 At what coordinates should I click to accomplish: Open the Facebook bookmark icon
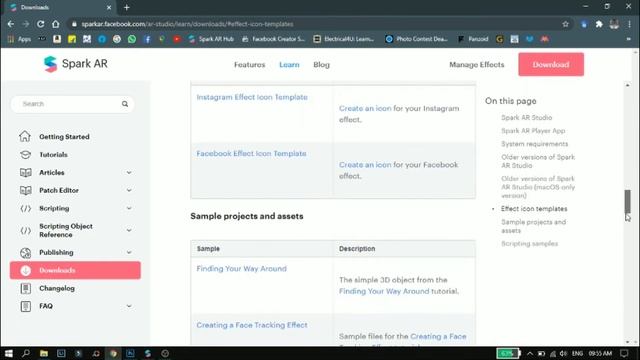coord(147,39)
